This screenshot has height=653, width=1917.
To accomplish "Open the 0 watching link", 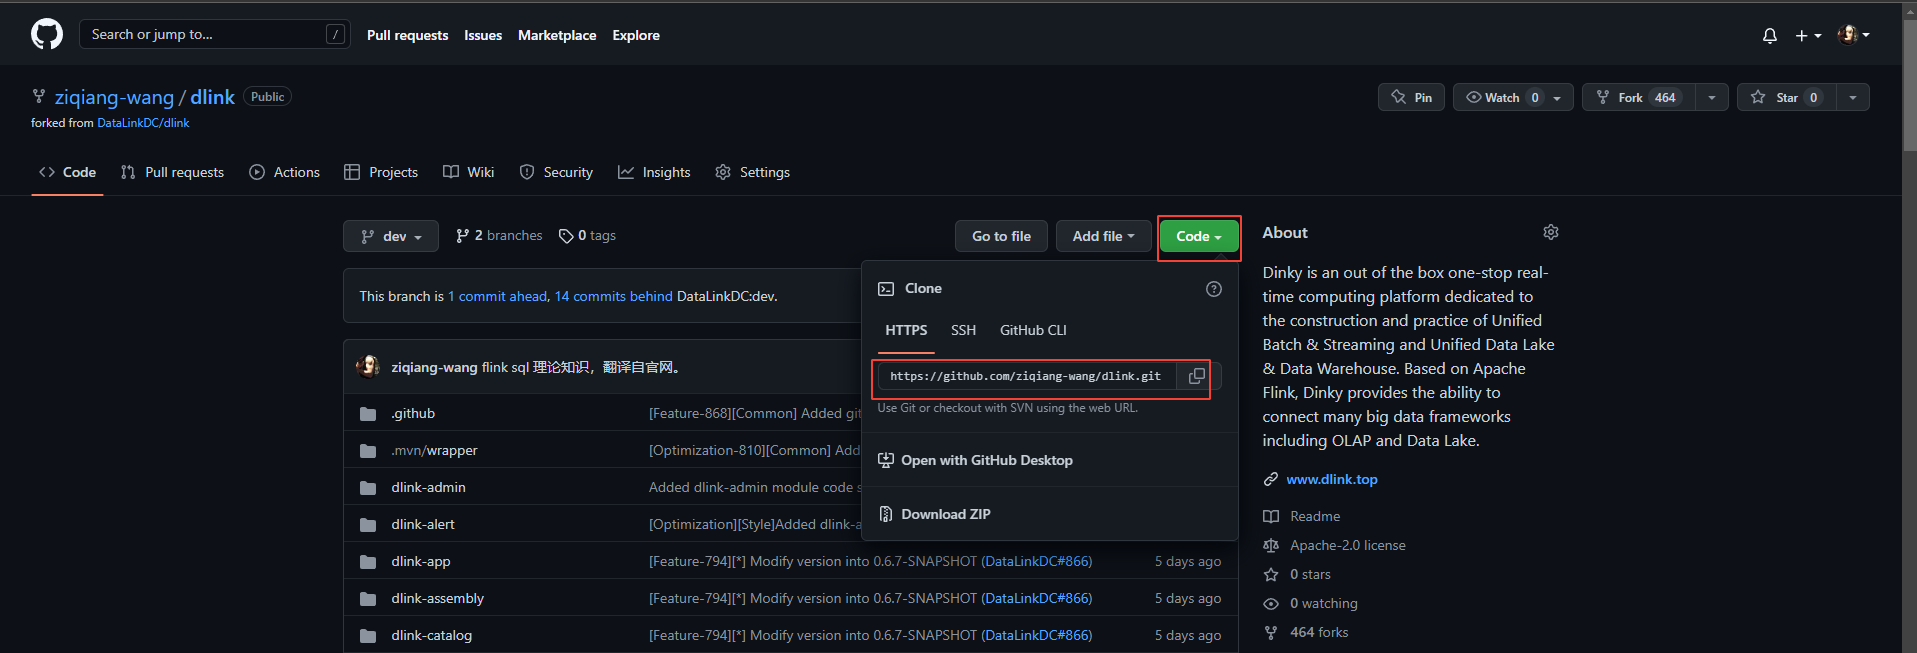I will (1310, 603).
